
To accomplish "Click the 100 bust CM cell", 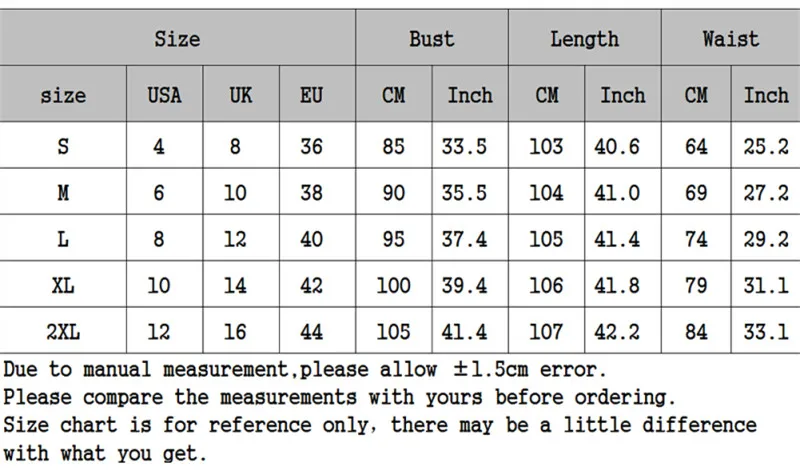I will pos(393,286).
